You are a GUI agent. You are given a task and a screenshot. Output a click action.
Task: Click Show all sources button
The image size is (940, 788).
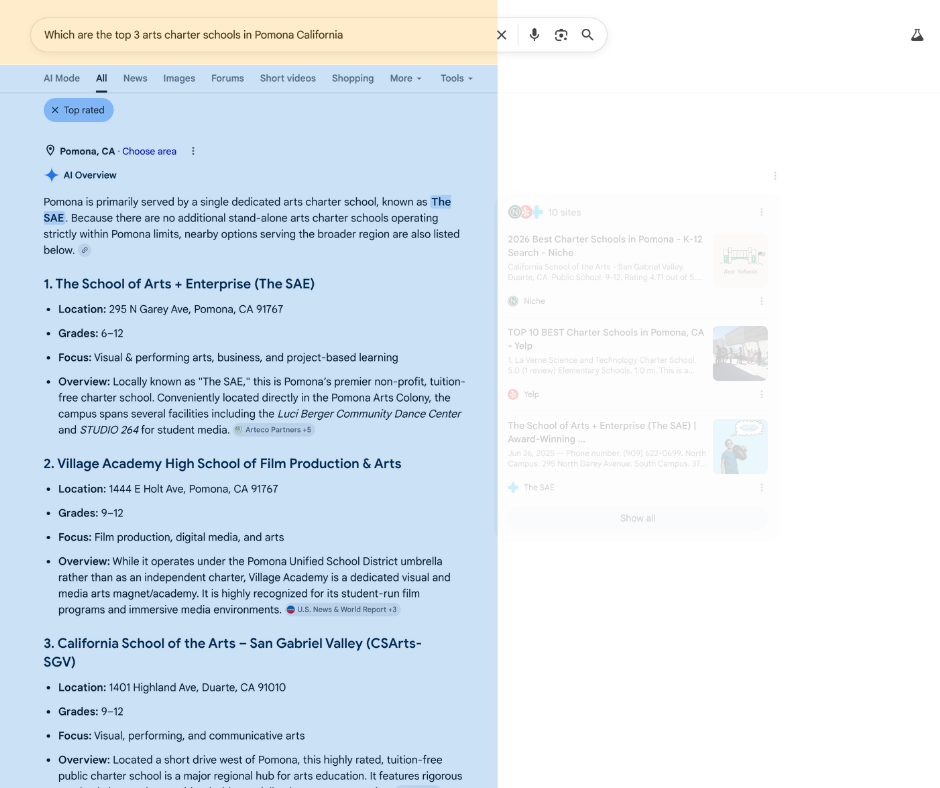coord(637,518)
